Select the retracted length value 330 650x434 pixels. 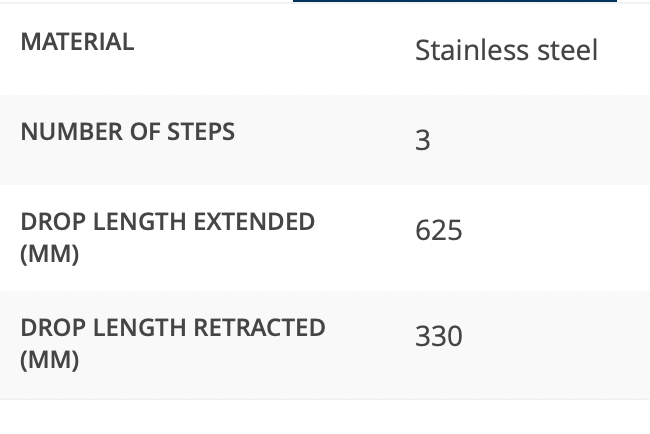[439, 336]
